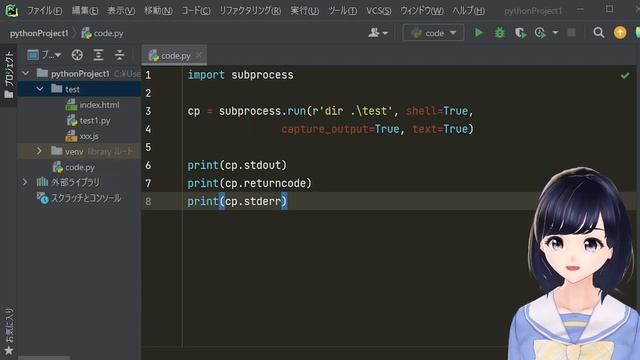Expand the venv folder

click(39, 151)
